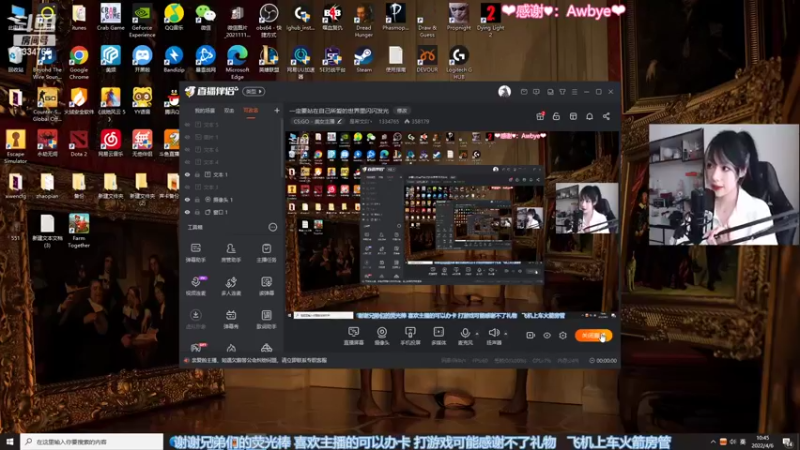Toggle preview eye icon near settings gear
This screenshot has height=450, width=800.
click(547, 335)
